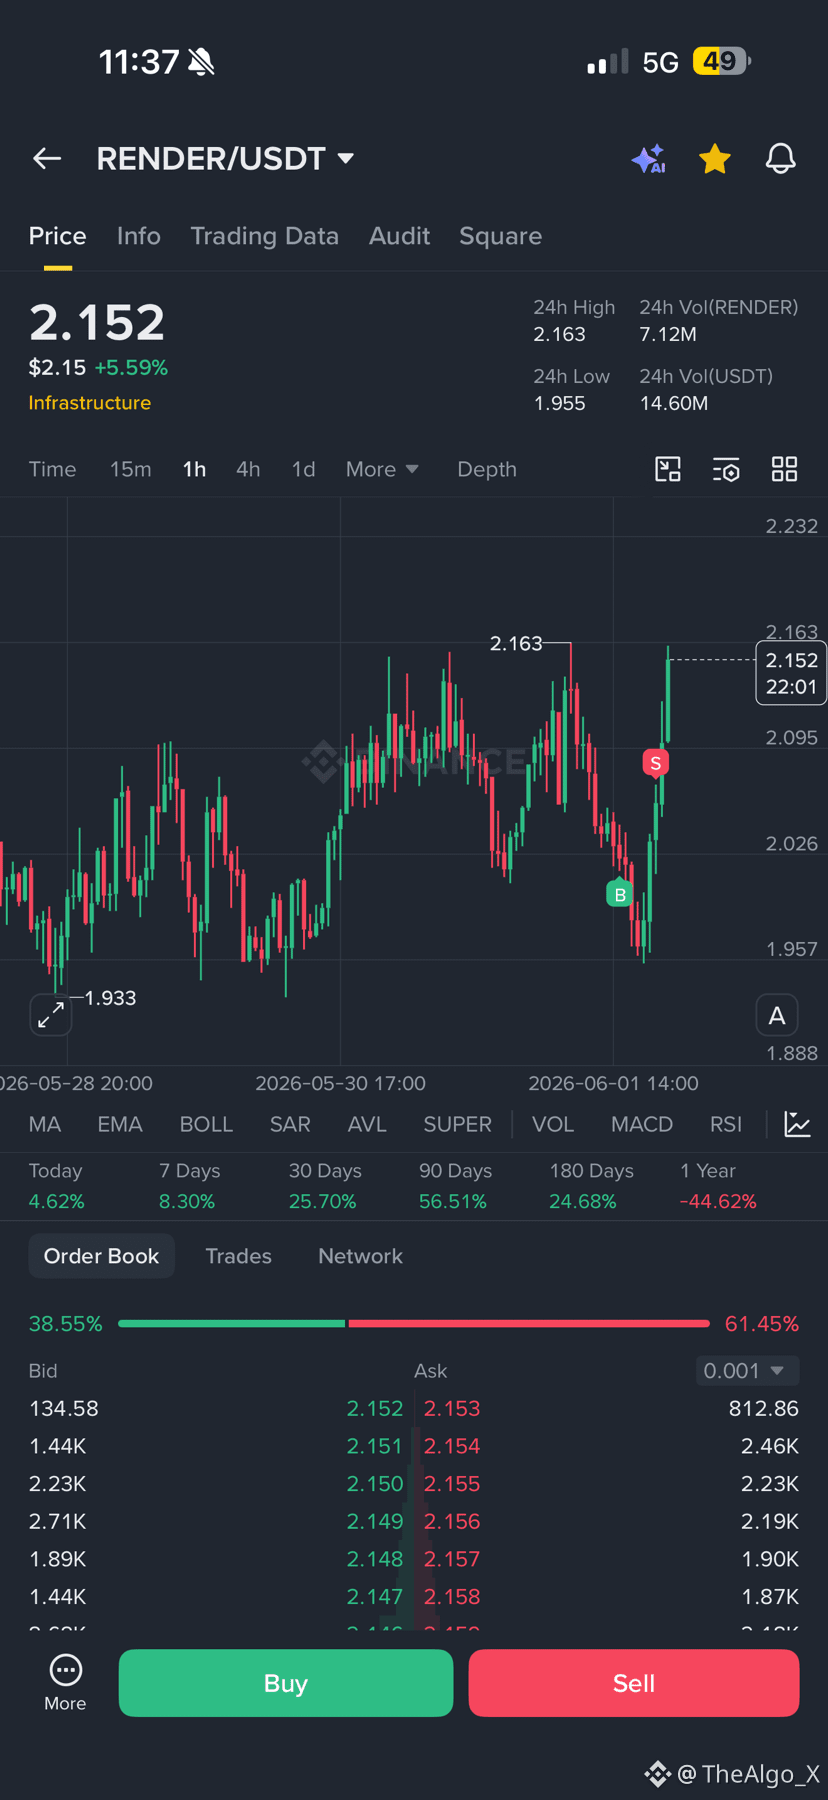
Task: Tap the back arrow icon
Action: 47,158
